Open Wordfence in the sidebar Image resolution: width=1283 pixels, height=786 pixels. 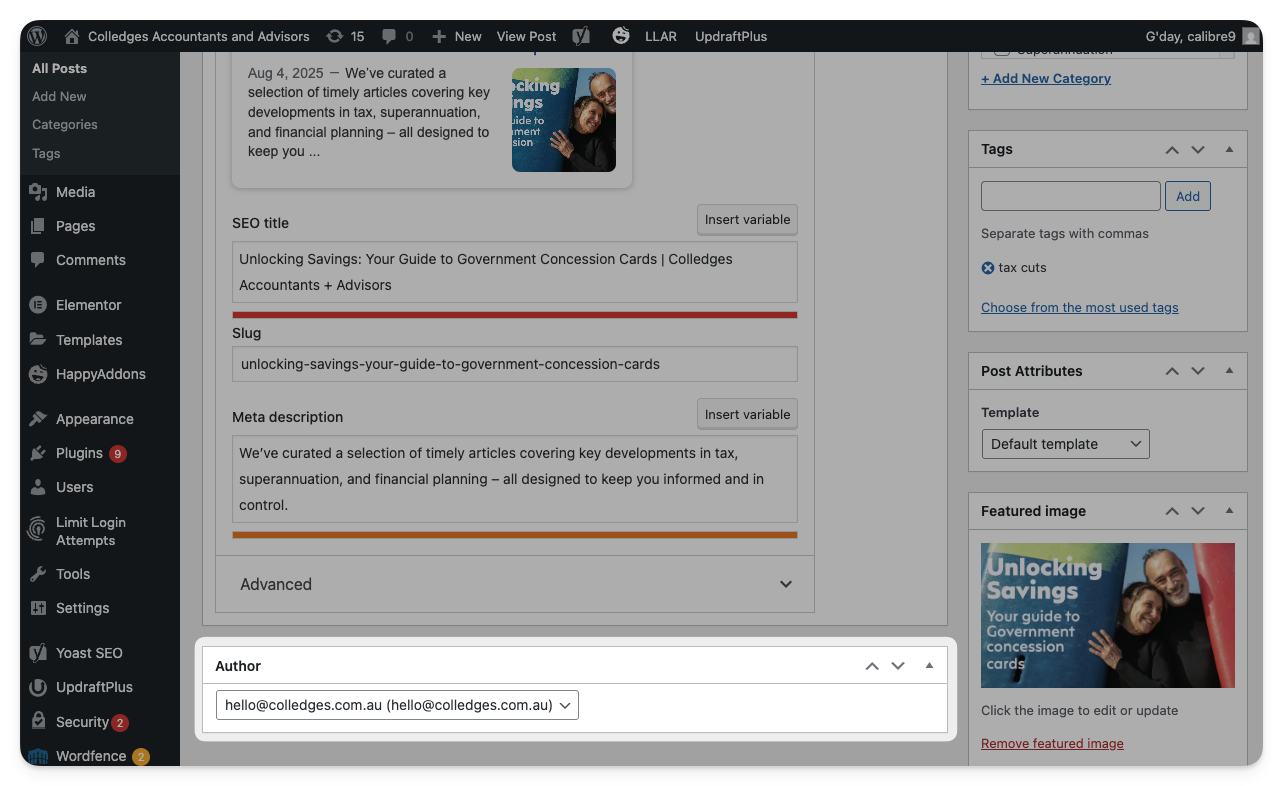click(90, 756)
